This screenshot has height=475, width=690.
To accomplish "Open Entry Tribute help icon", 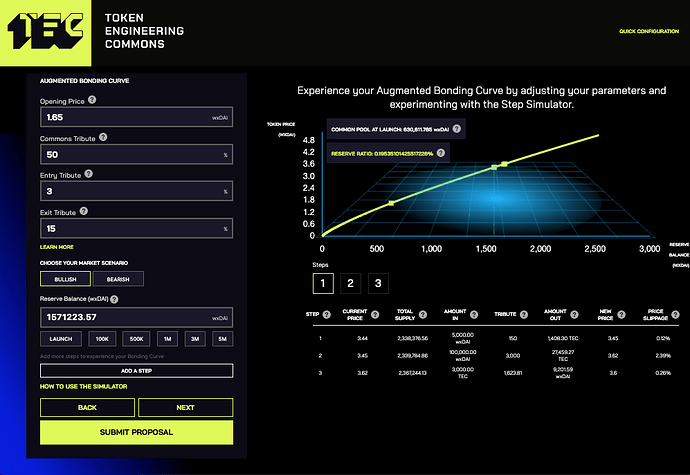I will coord(88,174).
